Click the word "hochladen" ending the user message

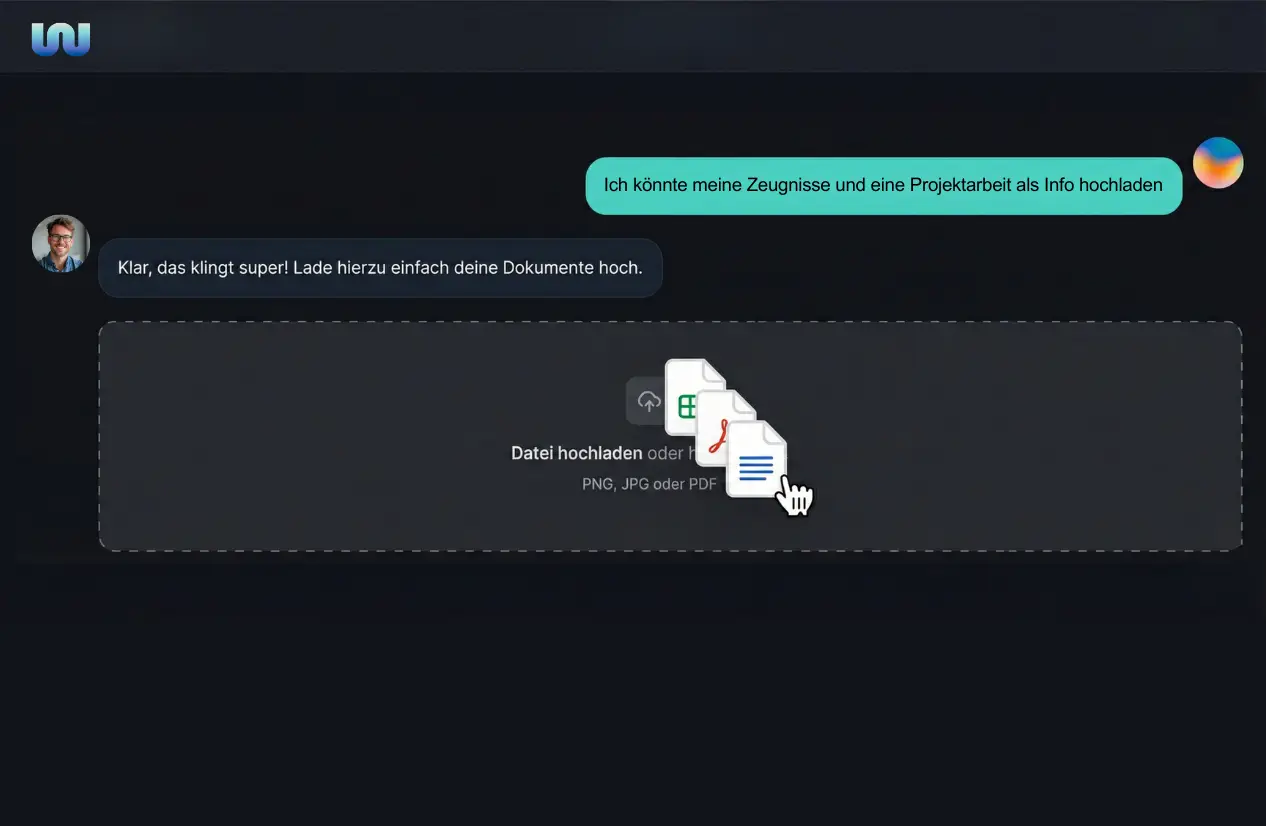click(x=1121, y=185)
